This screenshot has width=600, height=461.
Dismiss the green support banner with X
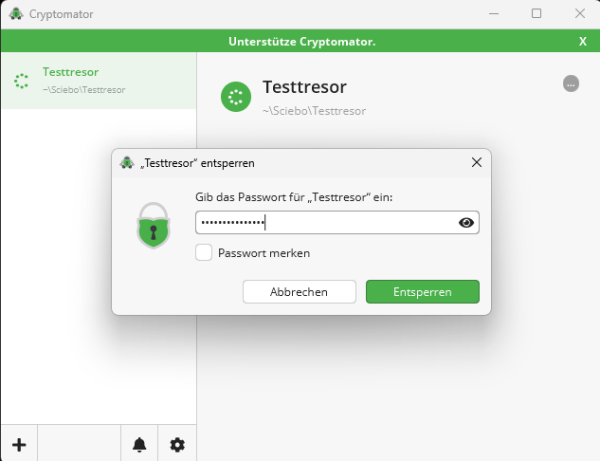pos(583,41)
